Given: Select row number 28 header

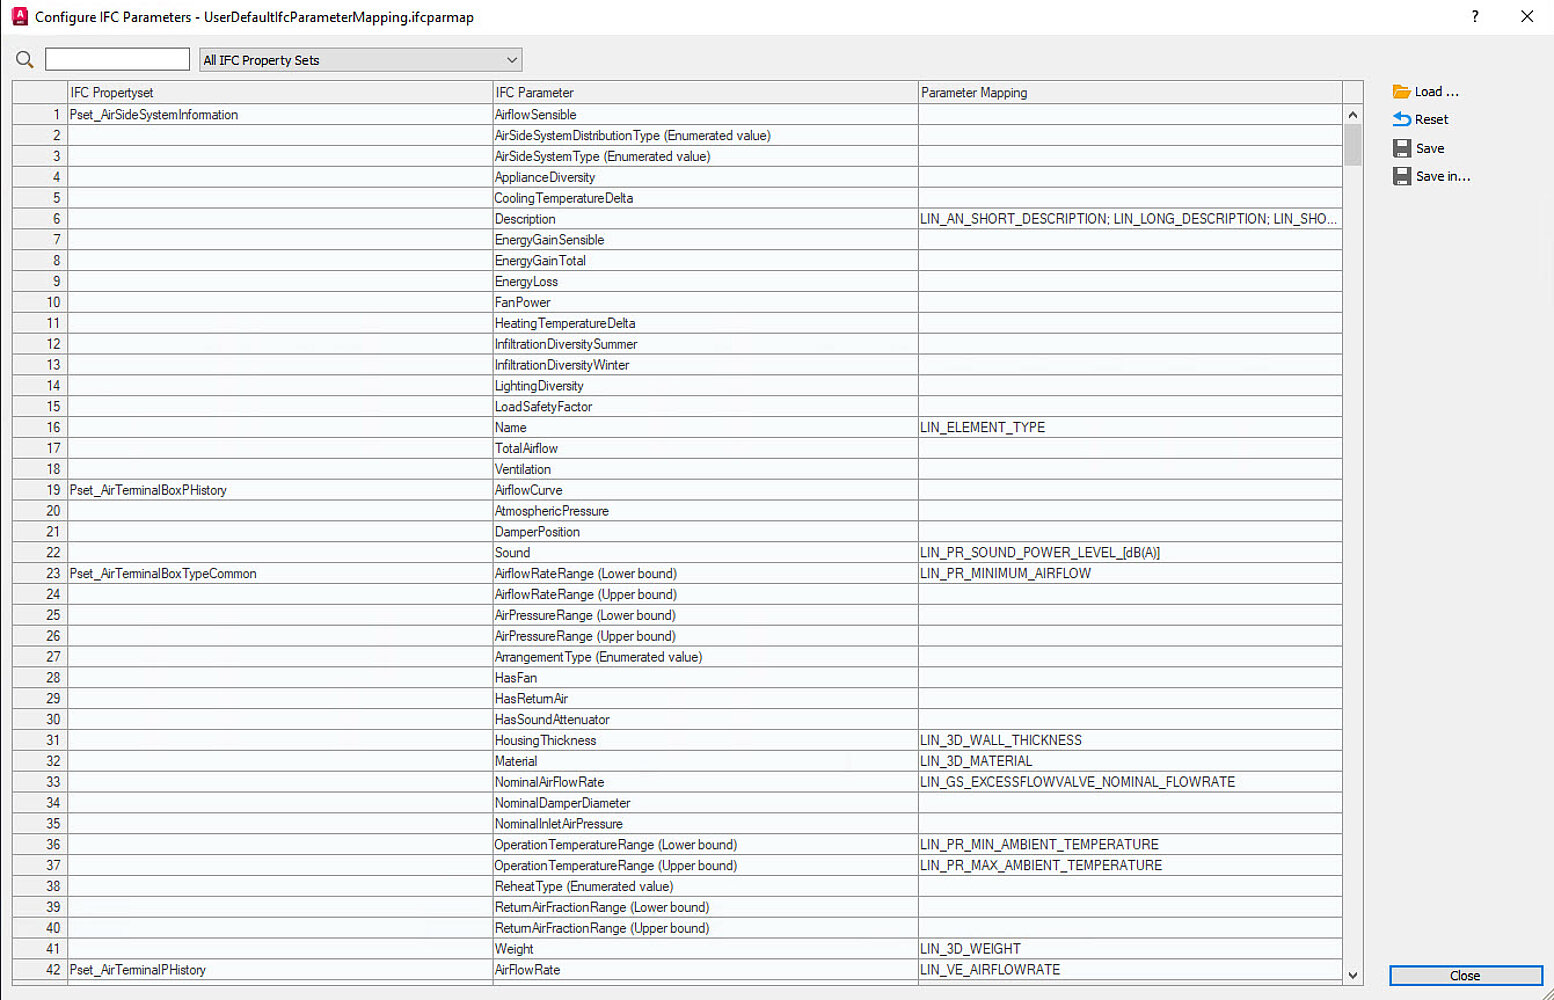Looking at the screenshot, I should [40, 678].
